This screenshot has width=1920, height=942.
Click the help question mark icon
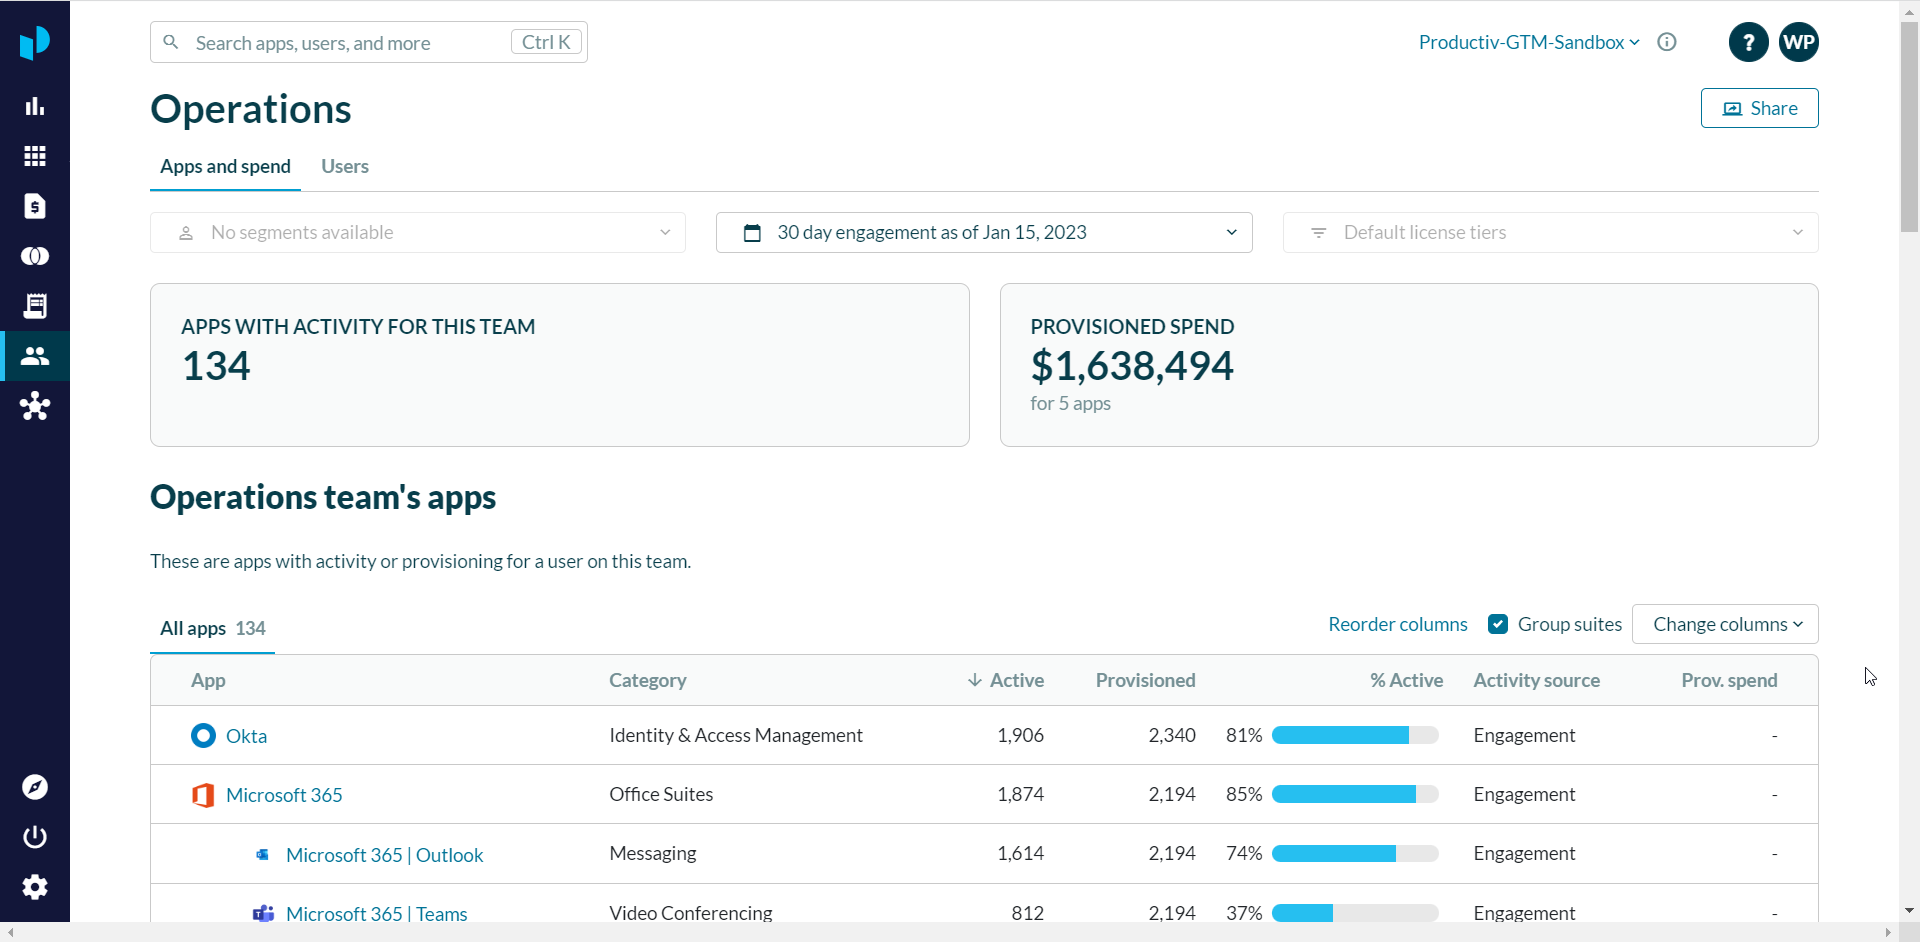coord(1748,42)
